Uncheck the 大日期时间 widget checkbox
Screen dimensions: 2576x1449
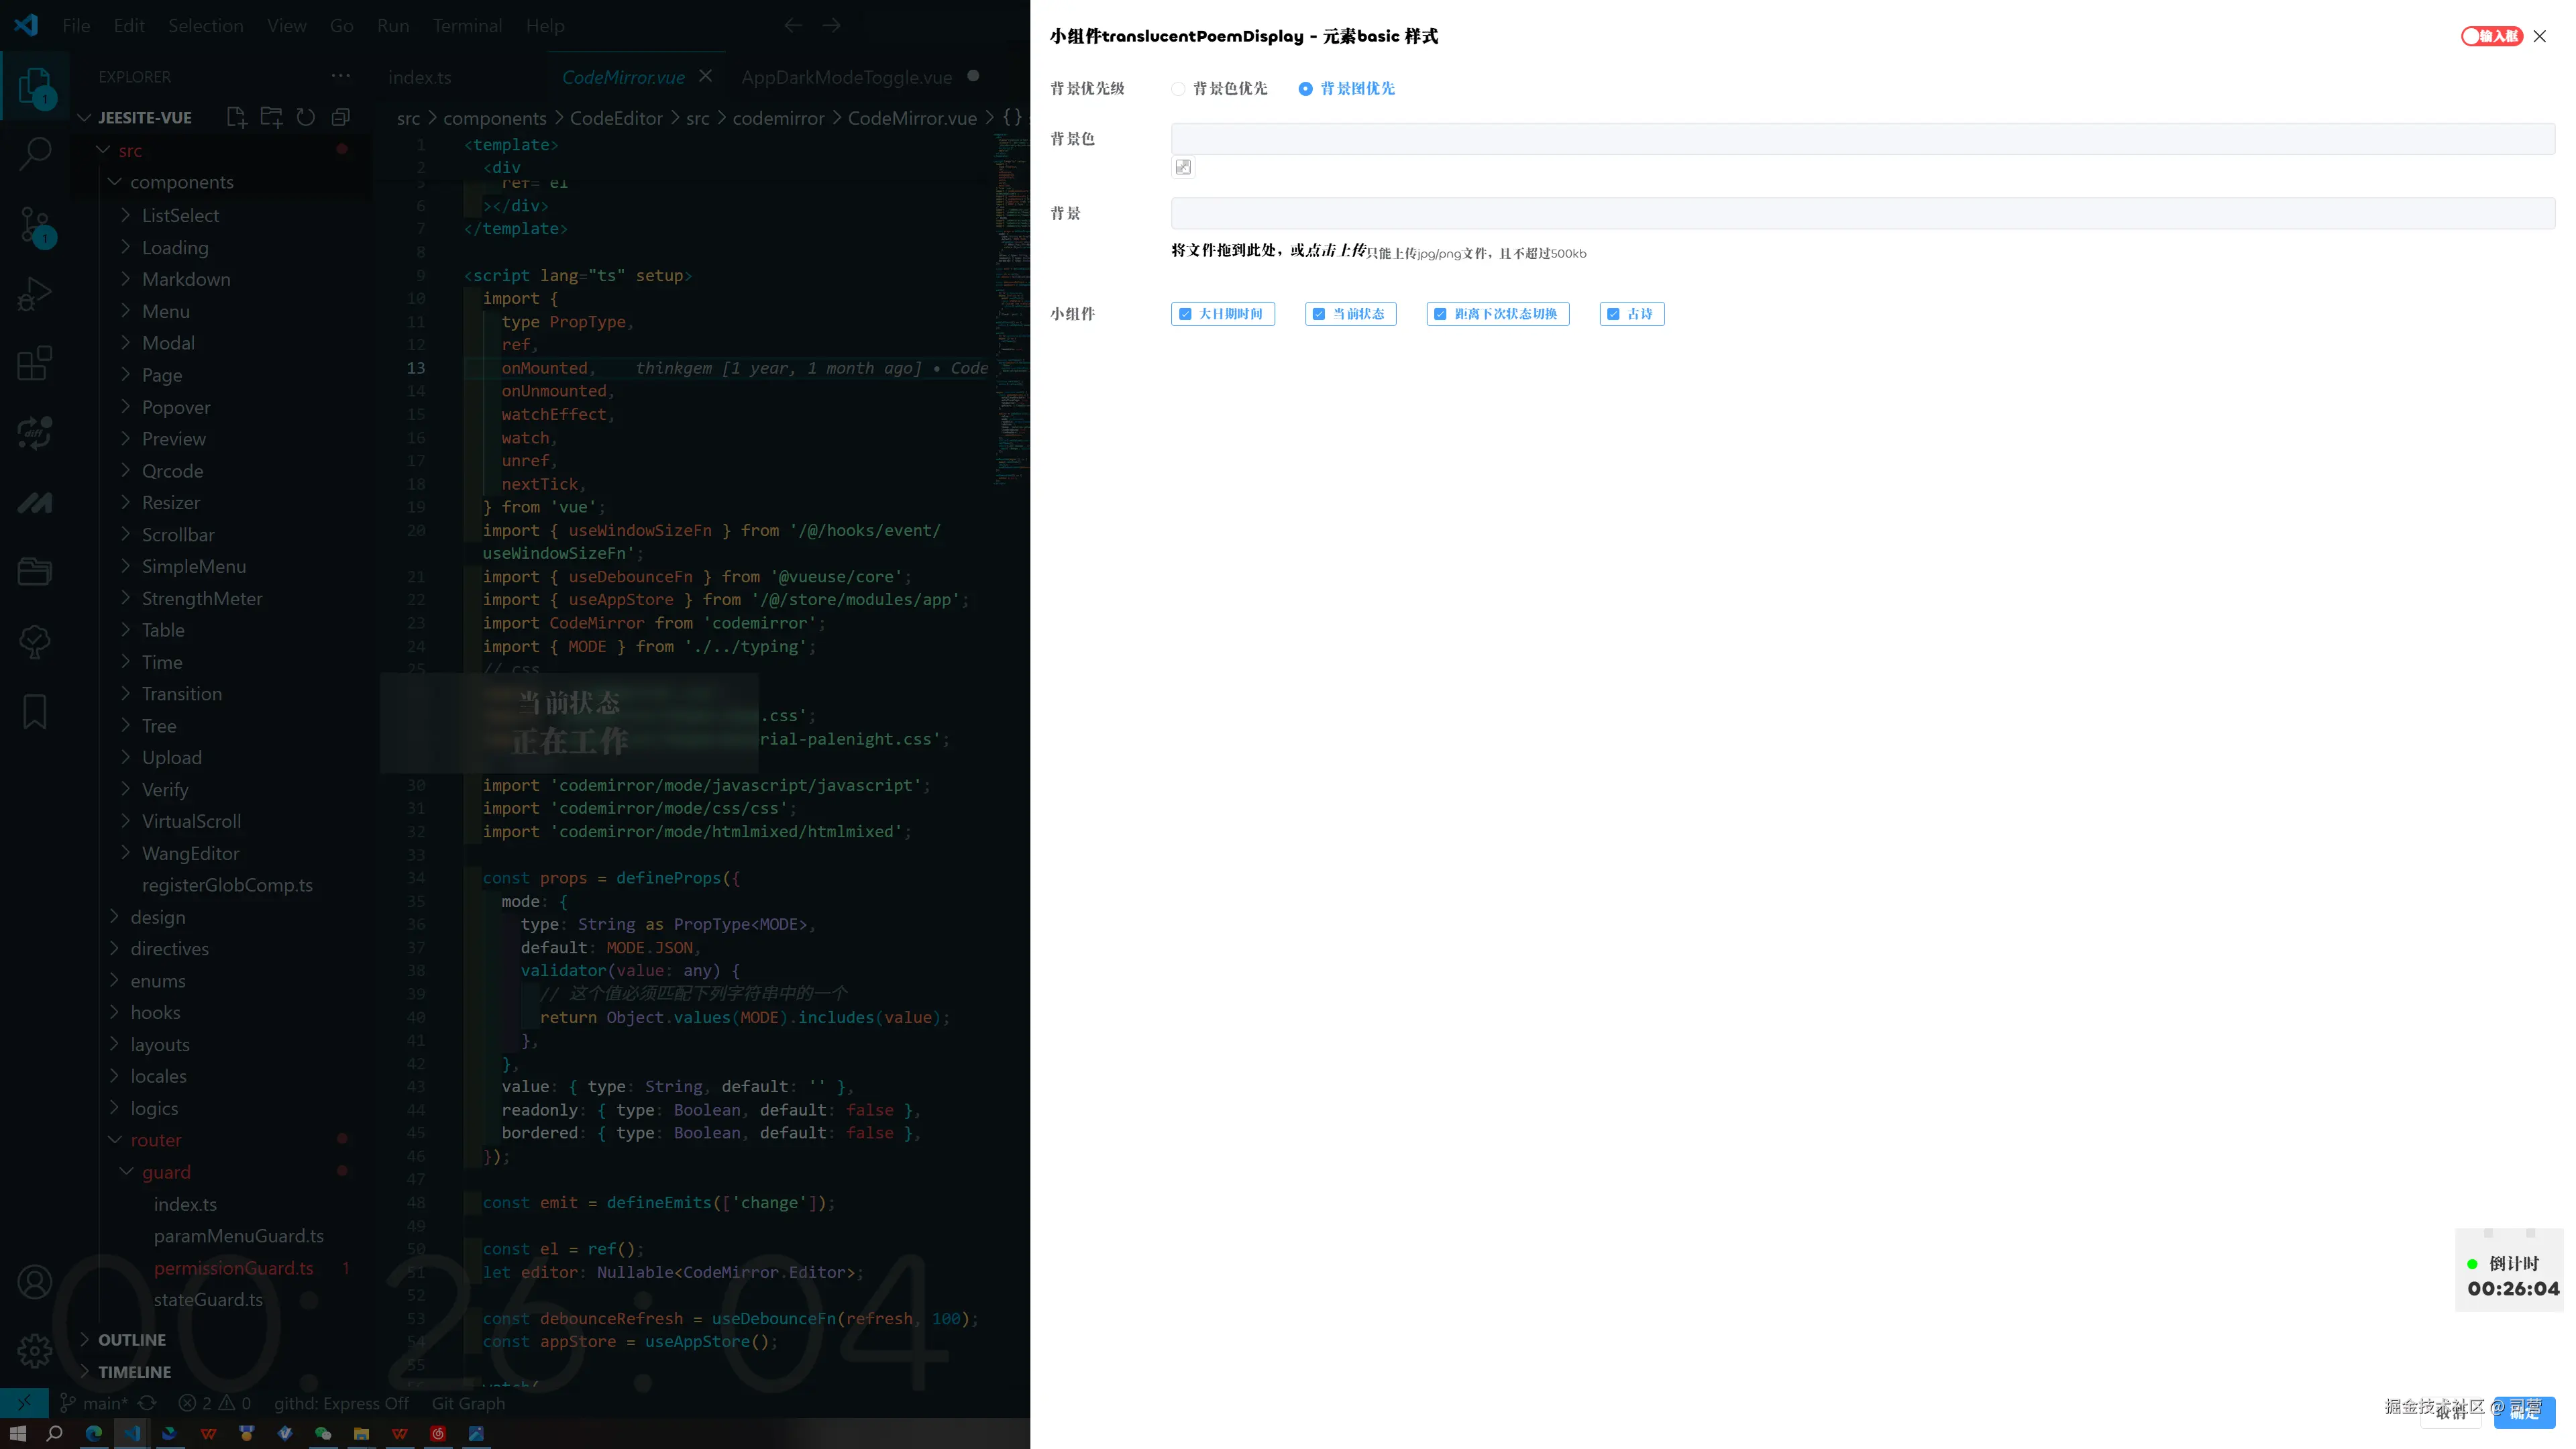1185,314
